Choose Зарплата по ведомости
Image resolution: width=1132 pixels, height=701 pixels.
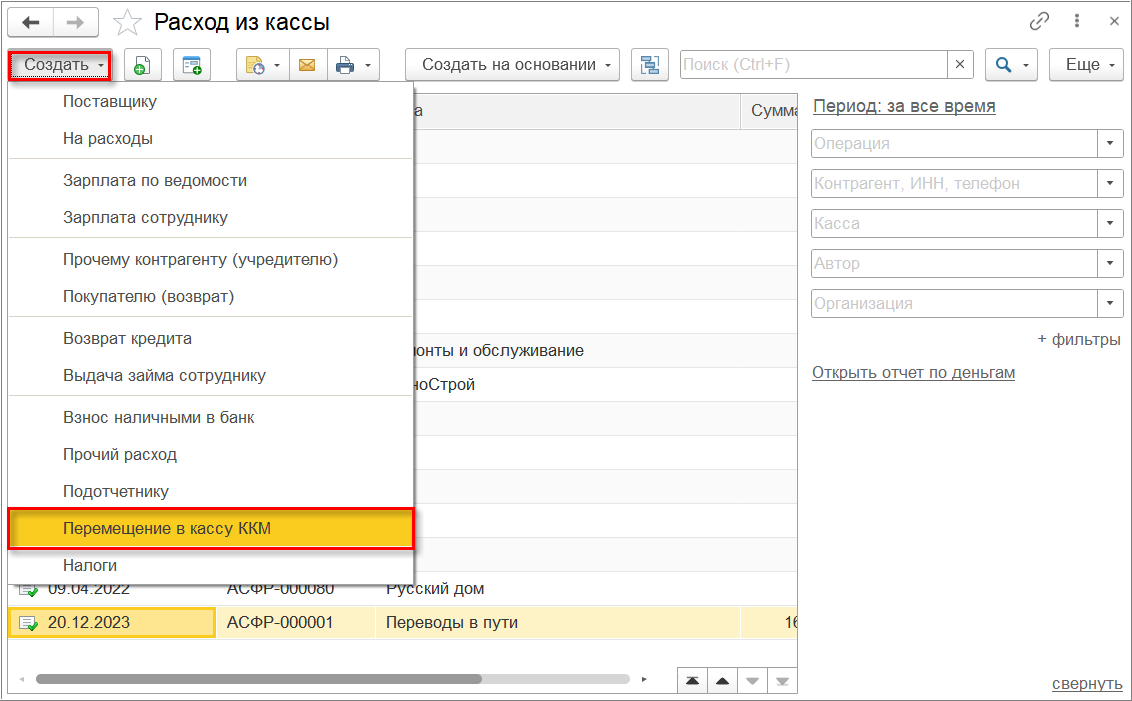[210, 180]
